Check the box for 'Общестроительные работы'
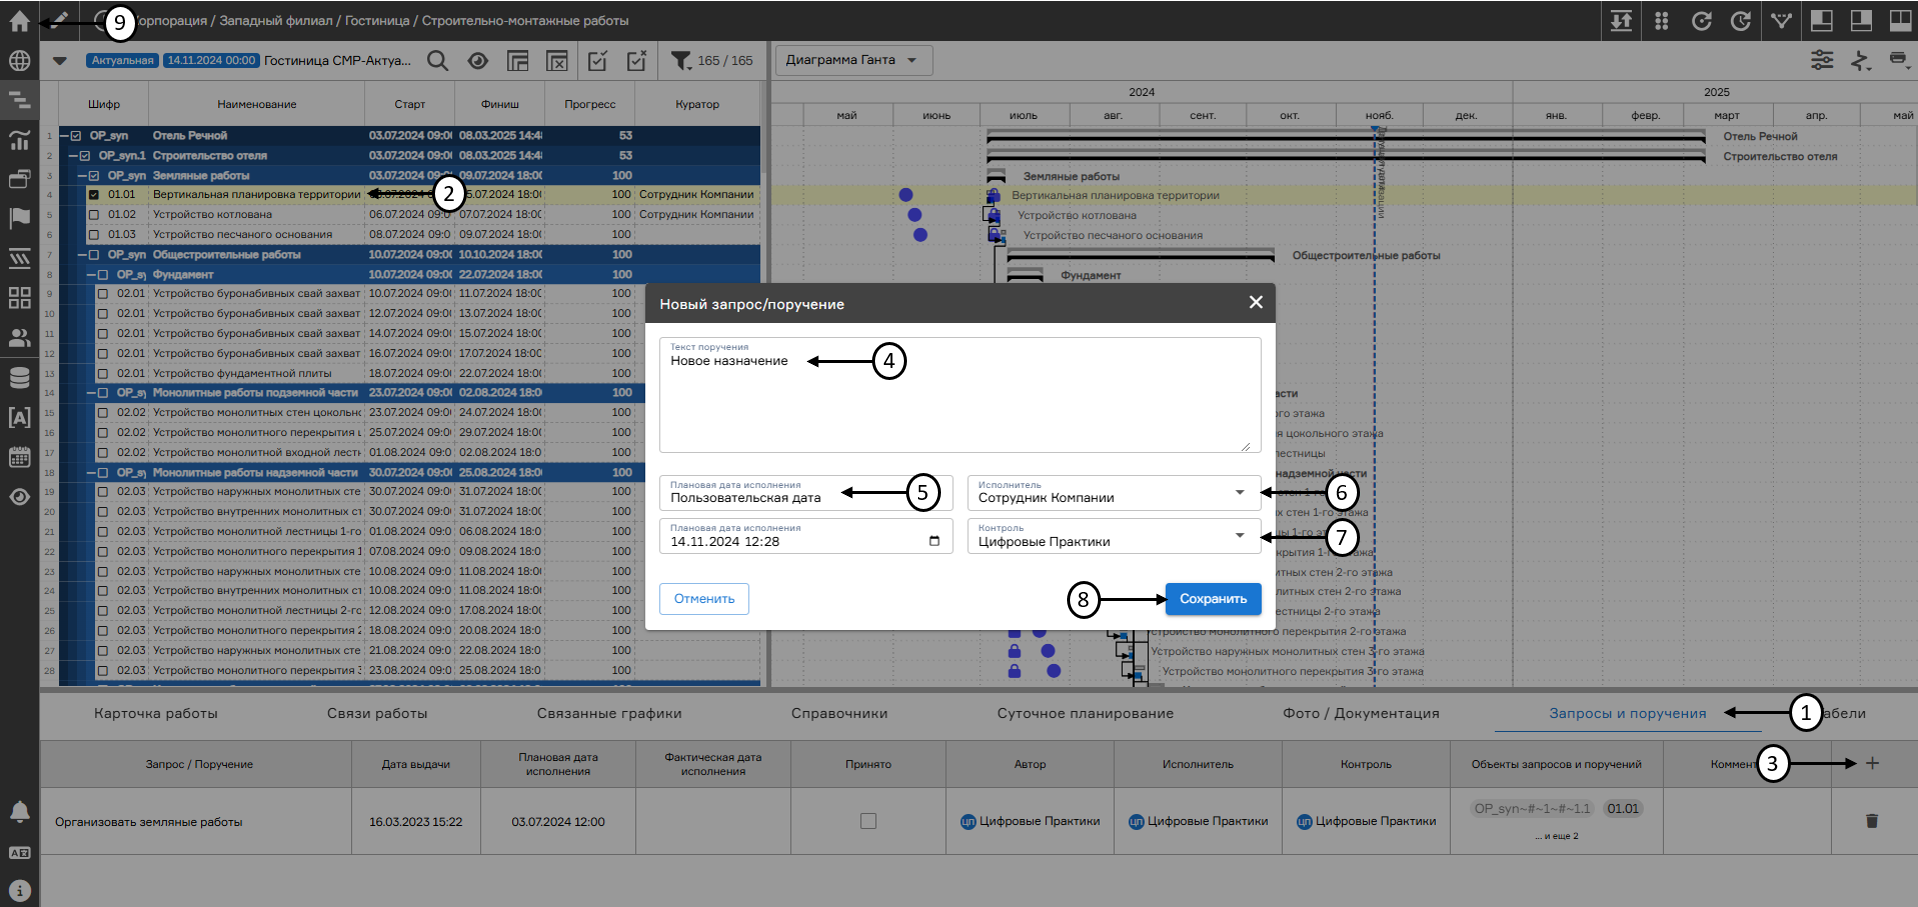Image resolution: width=1918 pixels, height=907 pixels. point(94,255)
